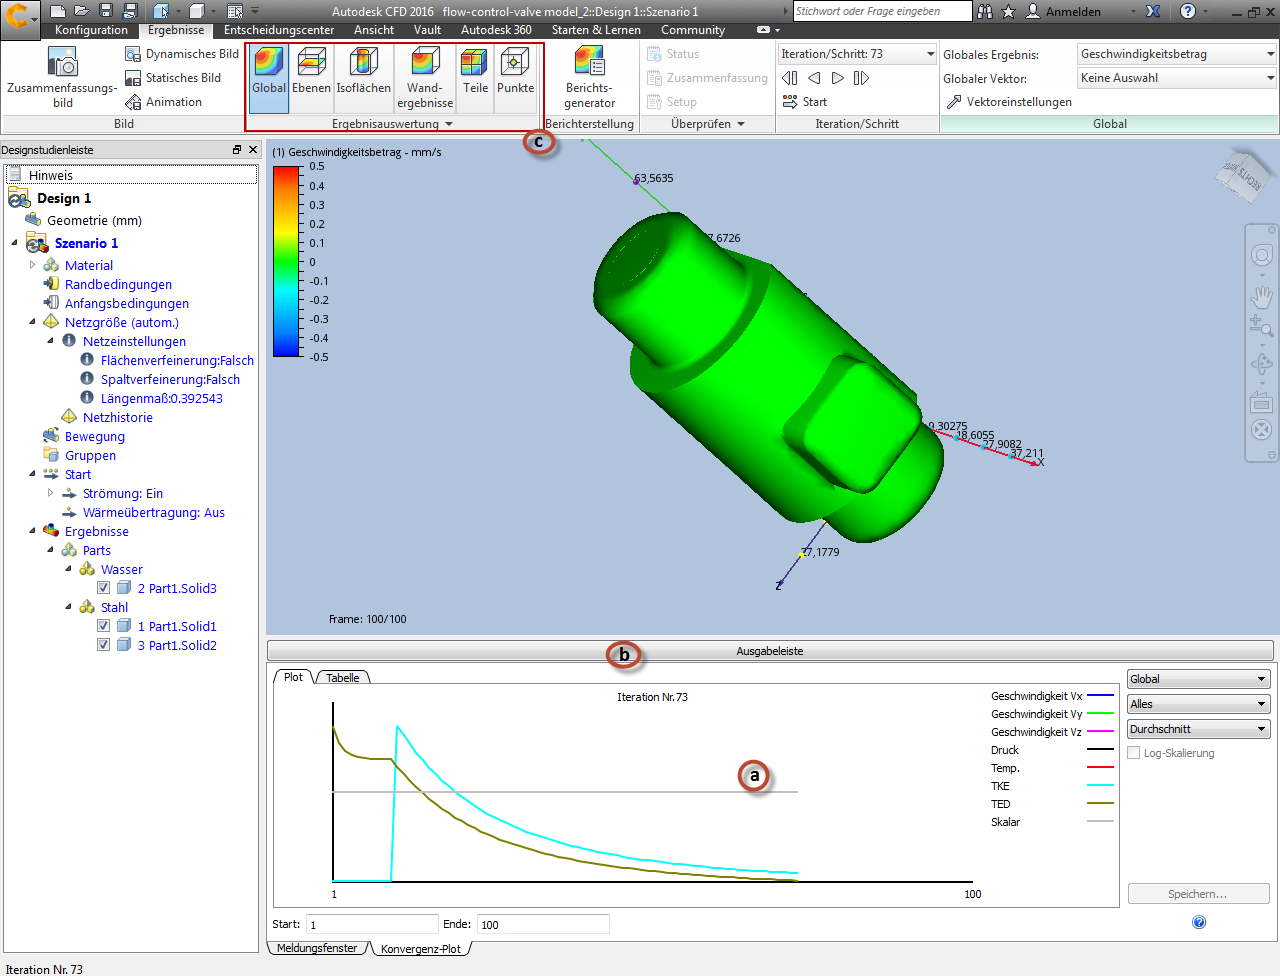Select the Isoflächen results tool
1280x976 pixels.
363,78
